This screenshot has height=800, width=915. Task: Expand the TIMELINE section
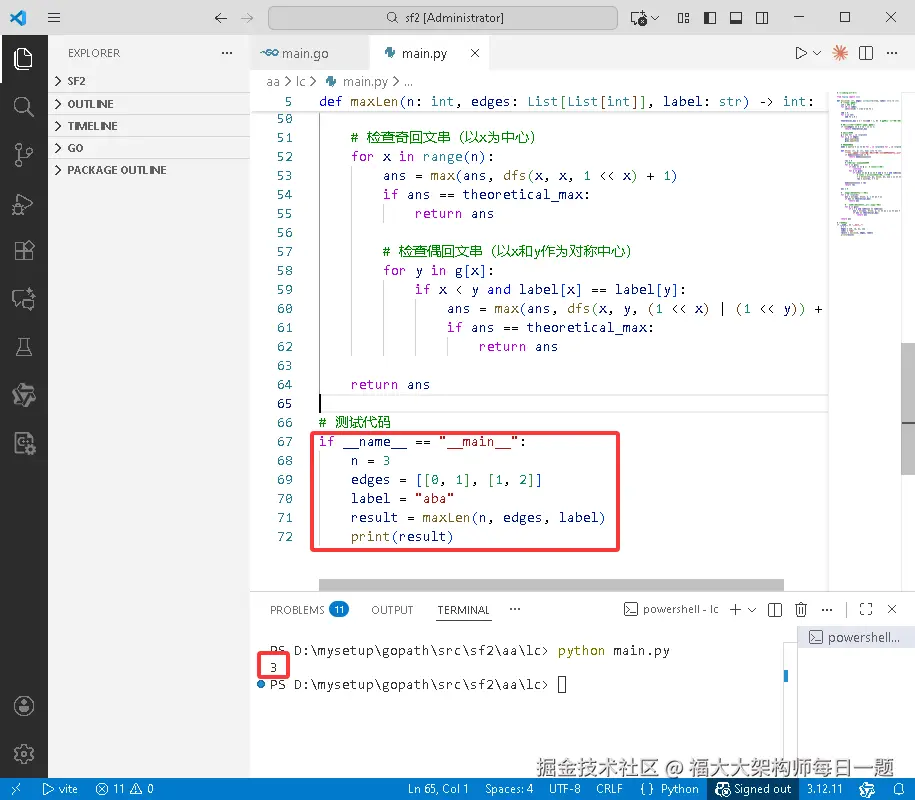(149, 126)
